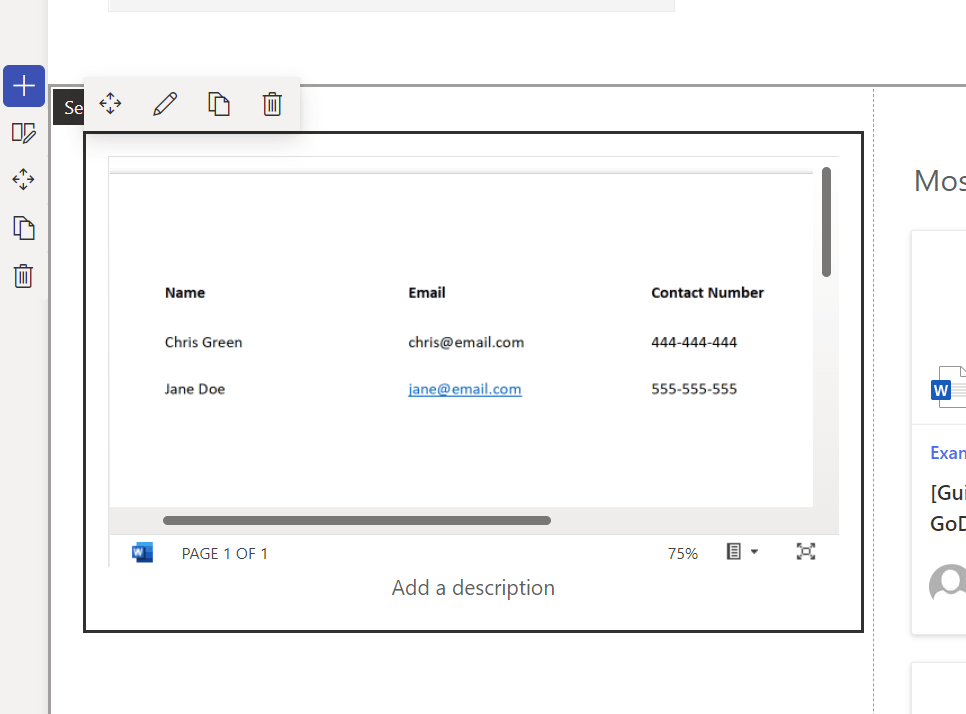The width and height of the screenshot is (966, 714).
Task: Click the Word file icon in right card
Action: (948, 387)
